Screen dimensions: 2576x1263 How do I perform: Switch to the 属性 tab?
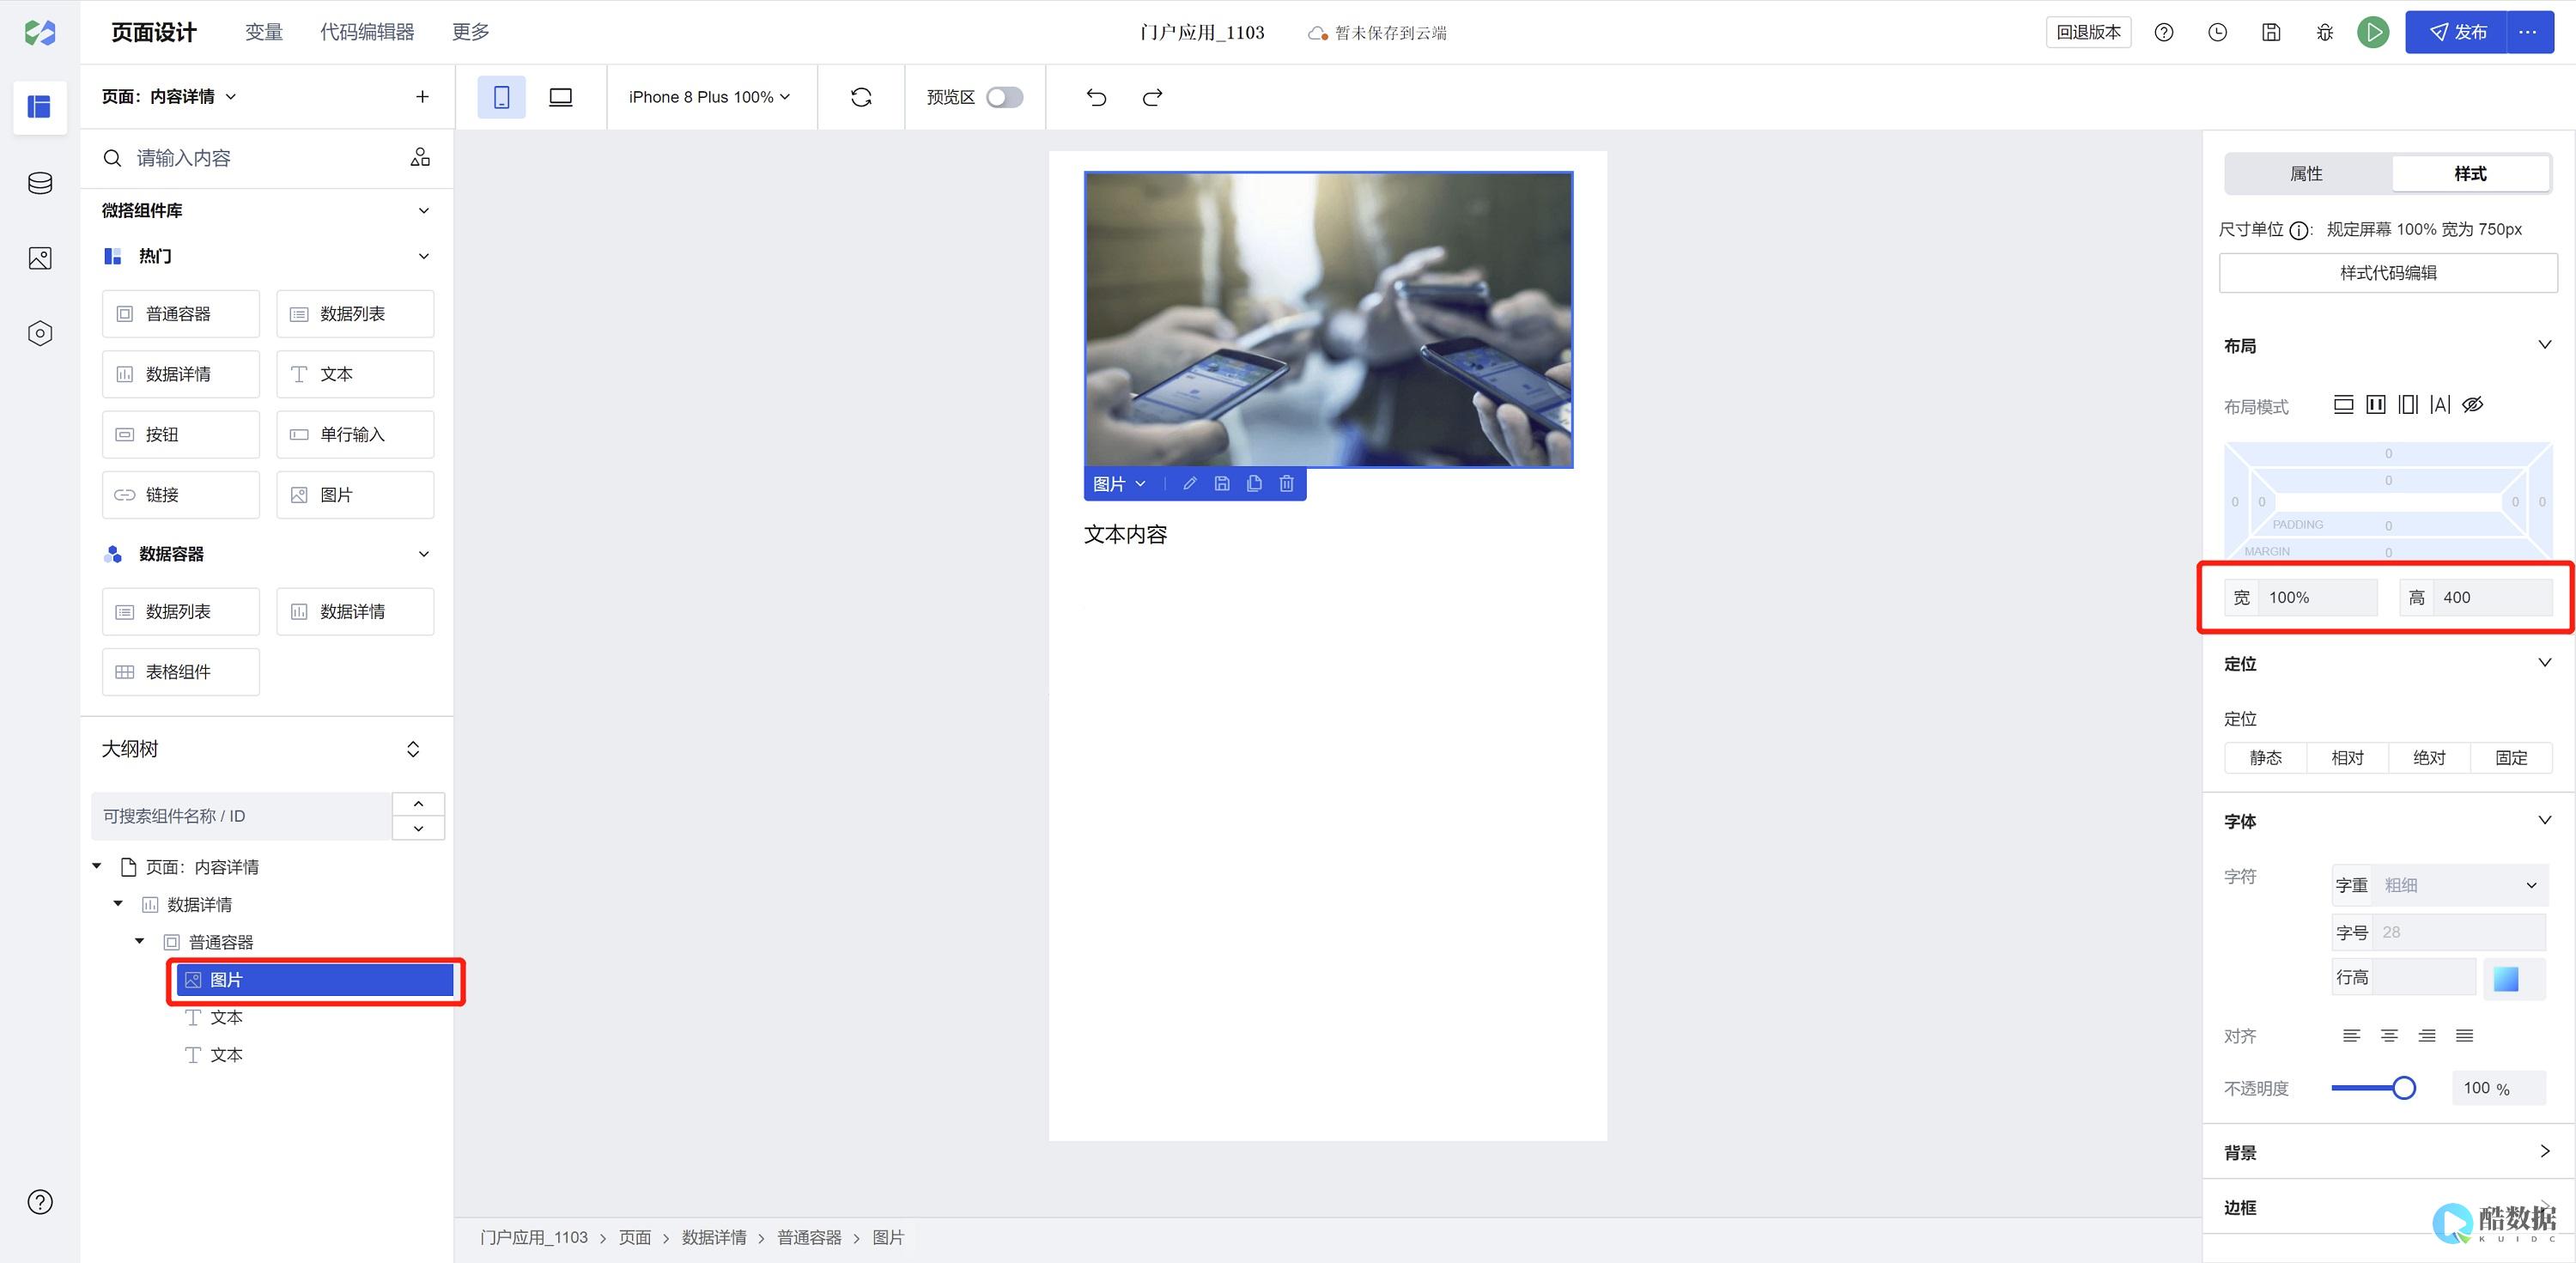pos(2307,173)
